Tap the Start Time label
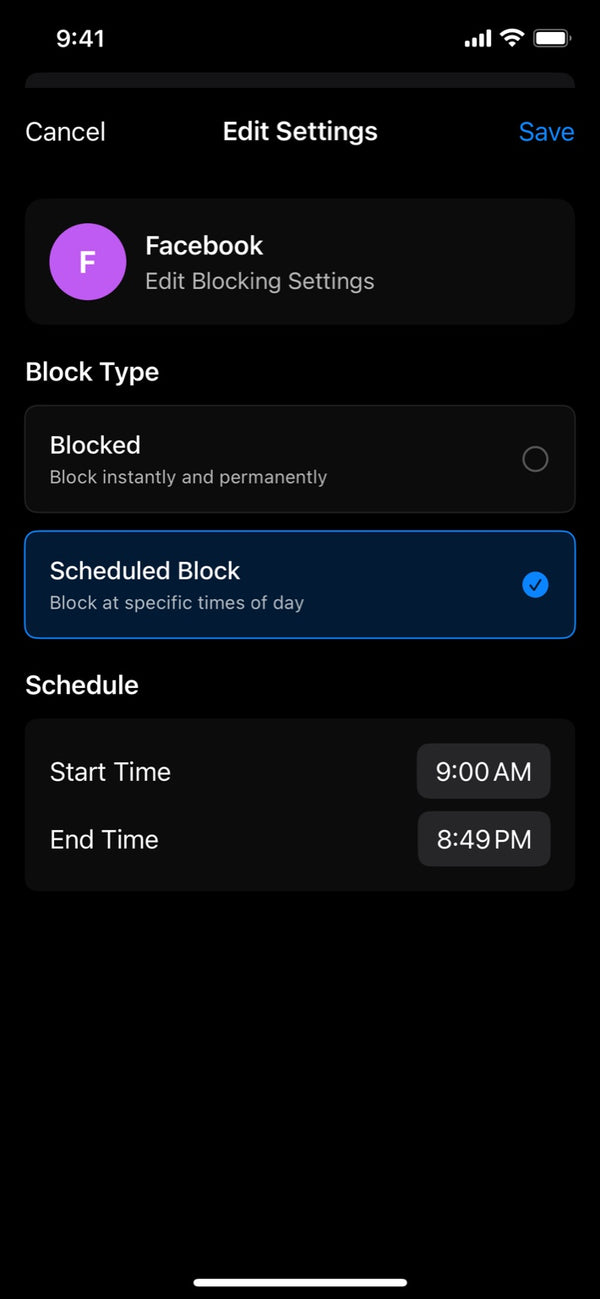Viewport: 600px width, 1299px height. pos(110,772)
